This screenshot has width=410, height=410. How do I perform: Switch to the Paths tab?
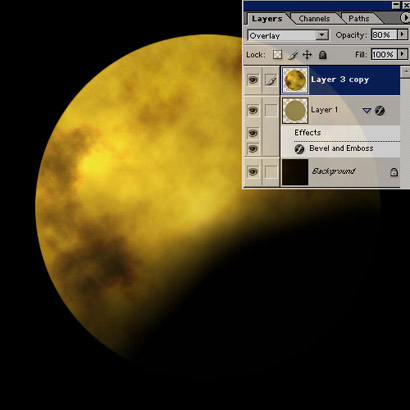[359, 19]
